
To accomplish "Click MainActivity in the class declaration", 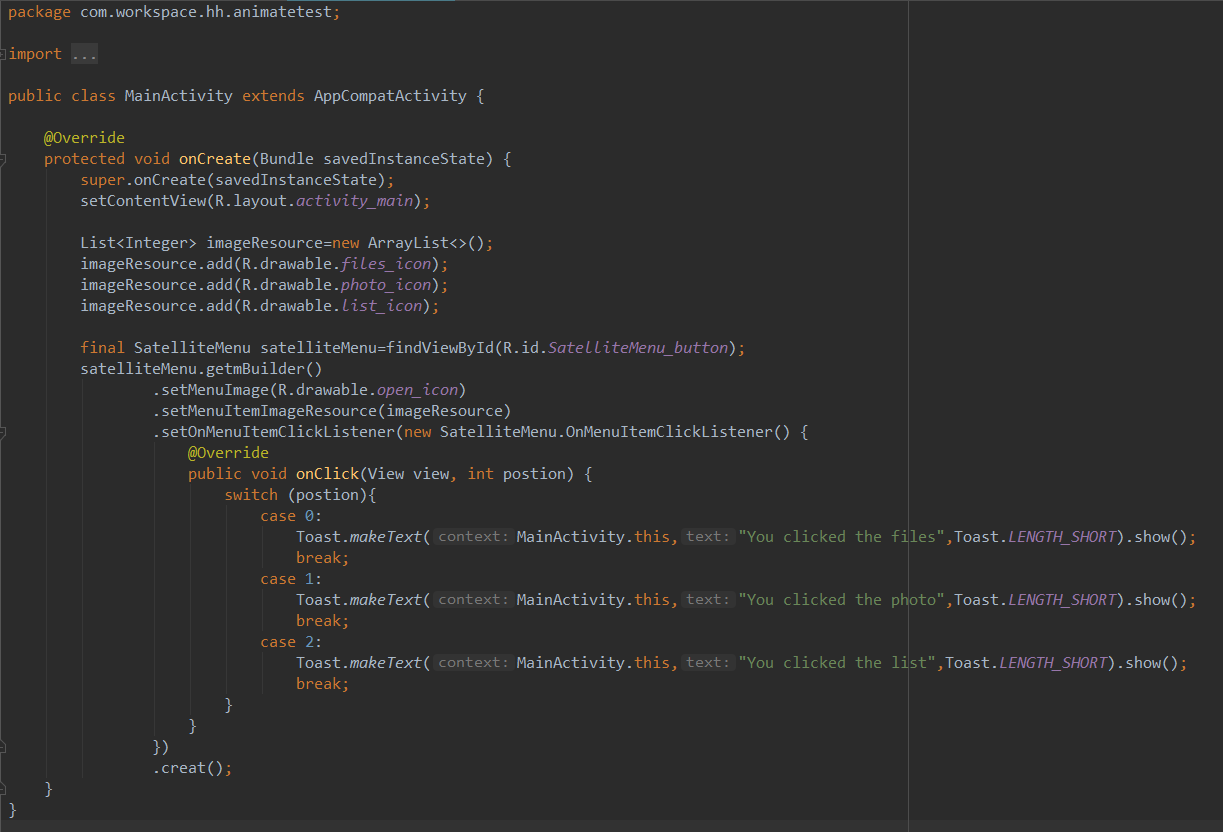I will [x=178, y=96].
